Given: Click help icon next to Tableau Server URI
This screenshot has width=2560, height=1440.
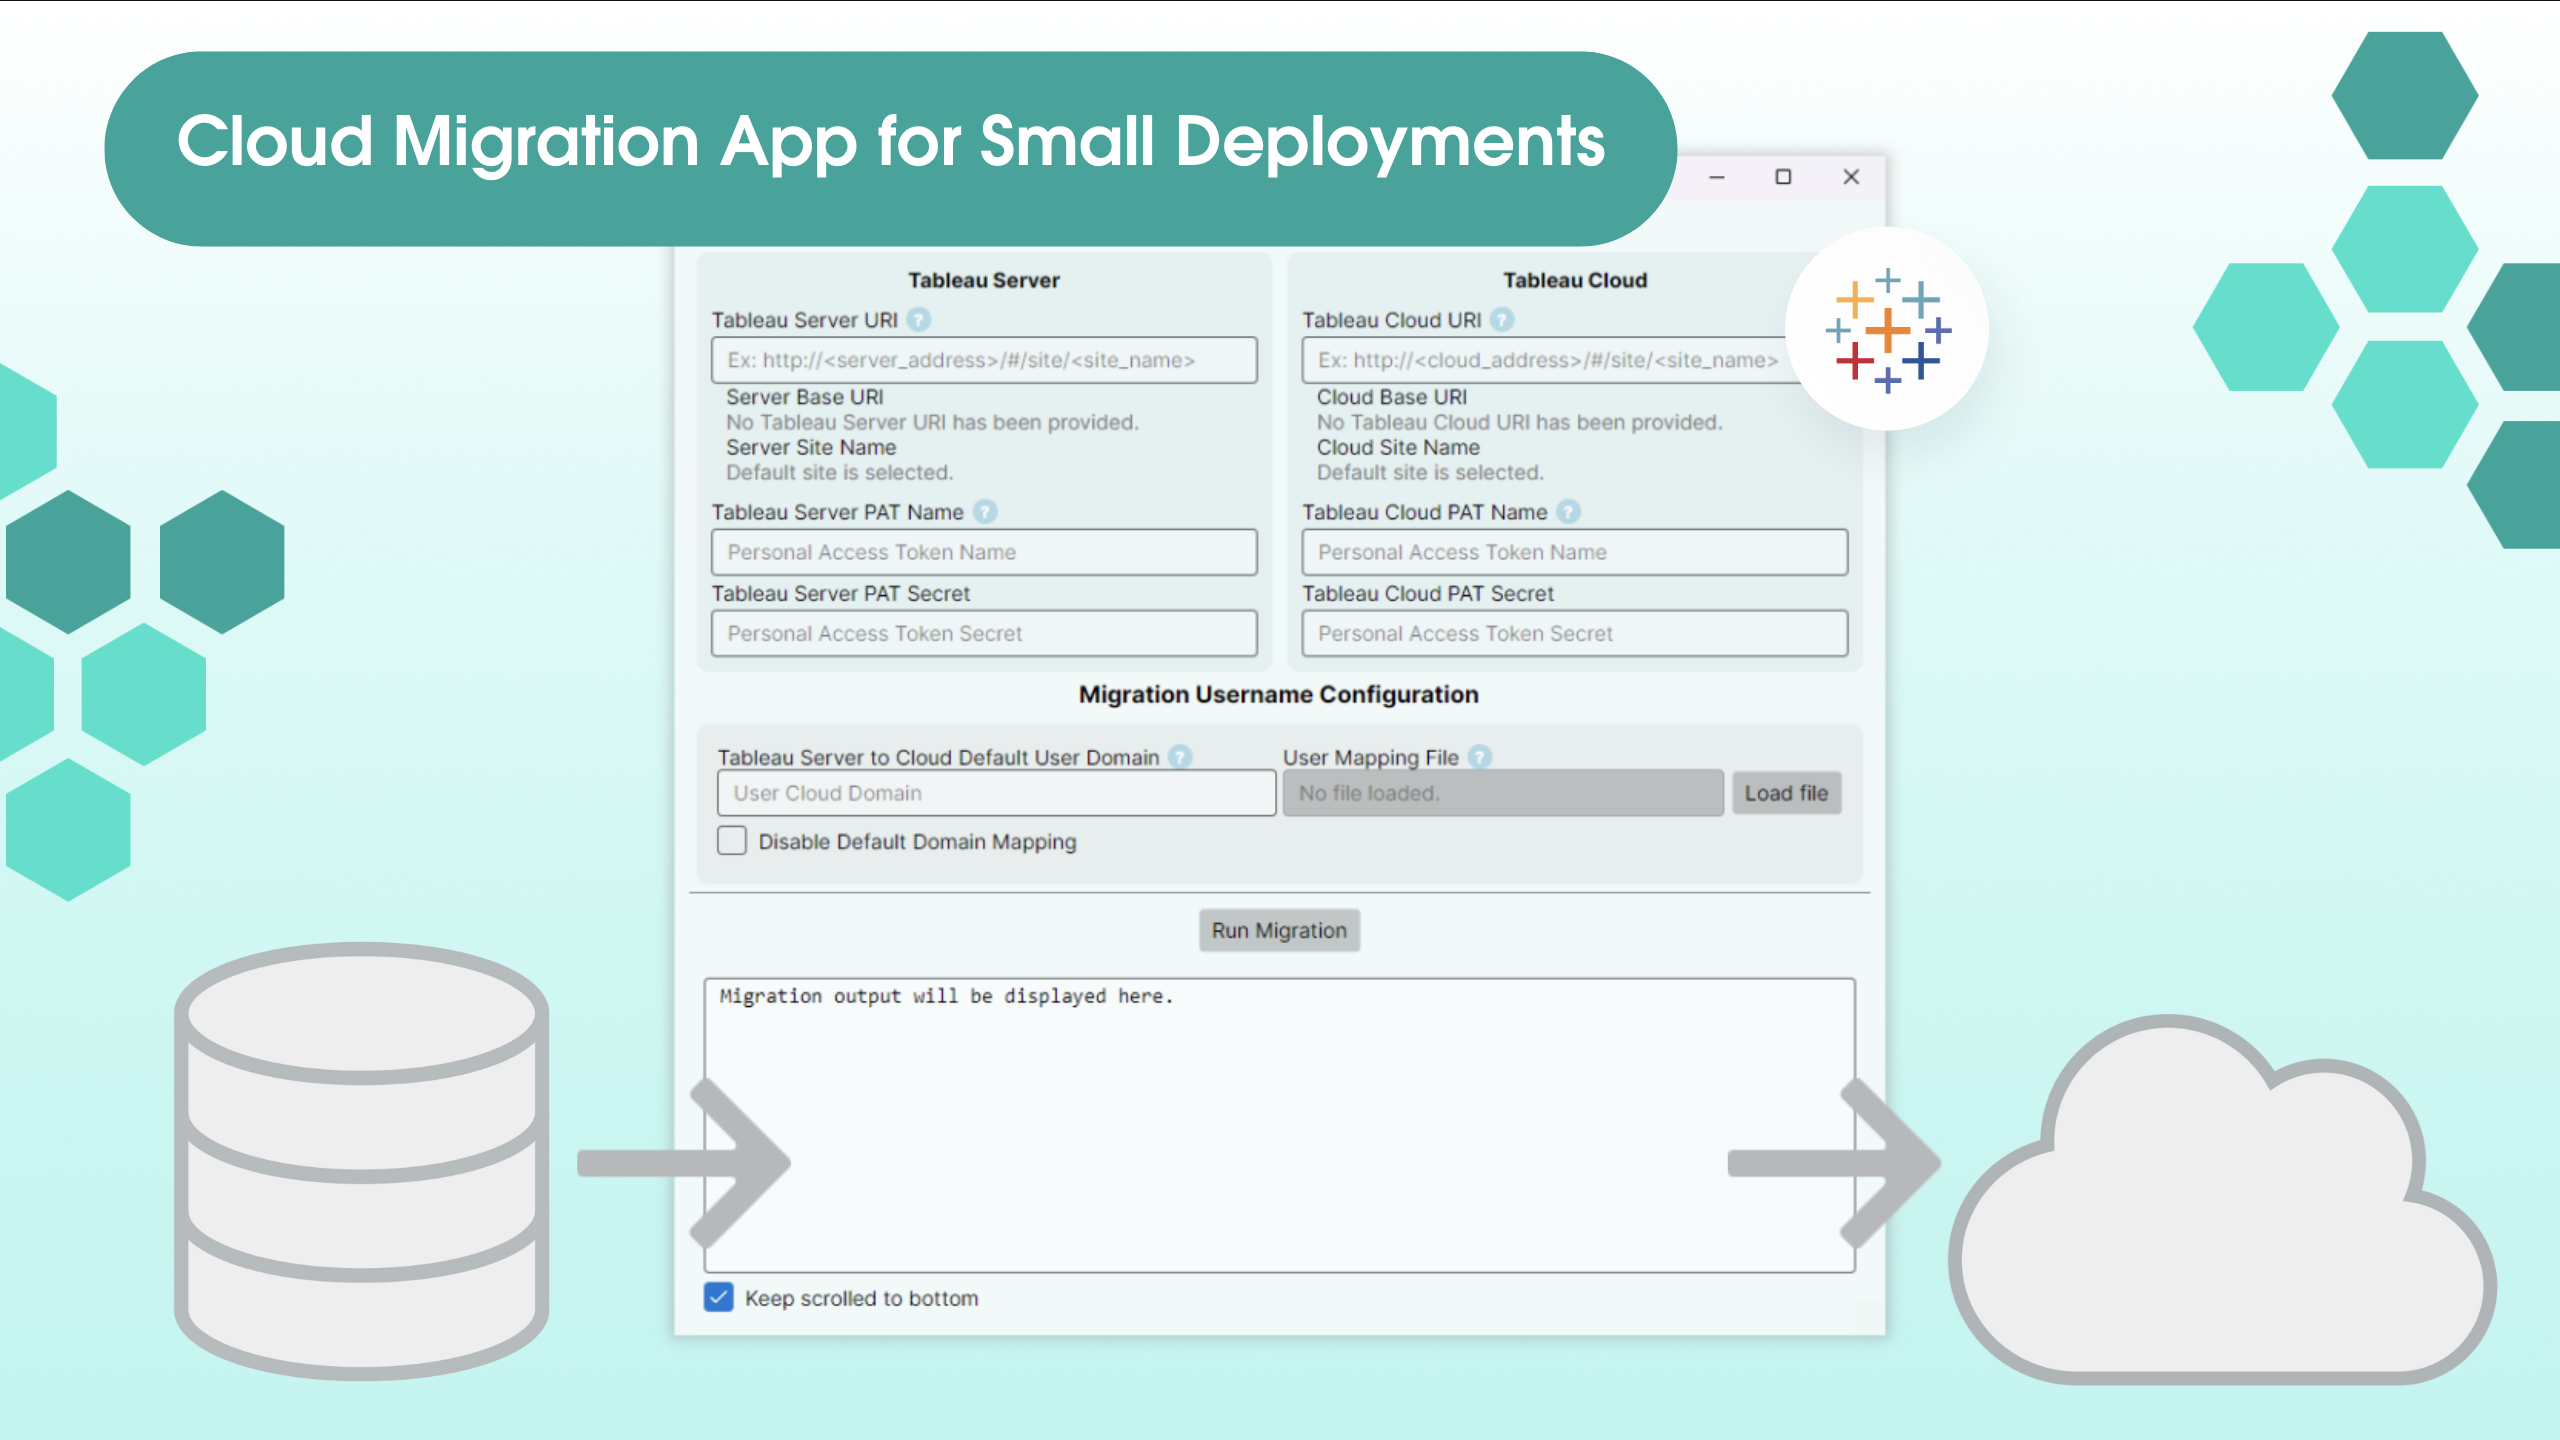Looking at the screenshot, I should tap(918, 320).
